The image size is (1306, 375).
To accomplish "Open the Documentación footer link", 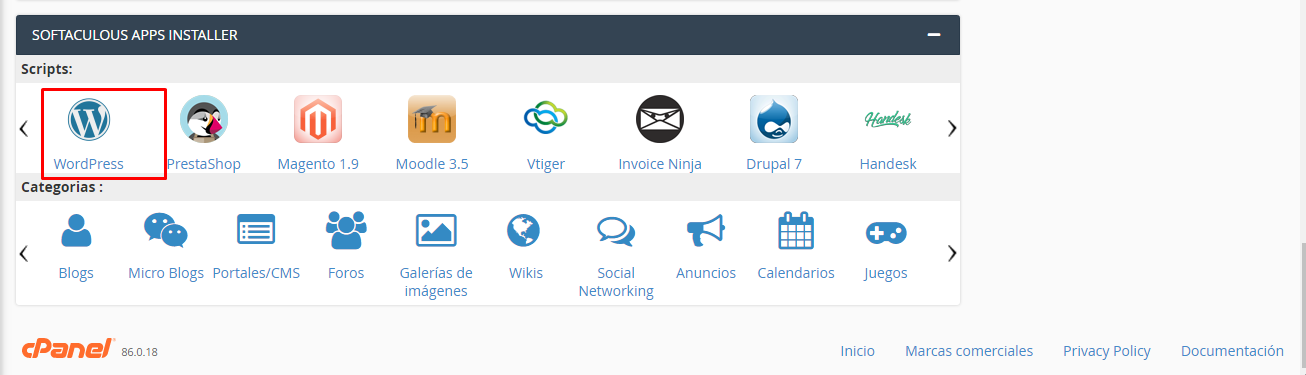I will tap(1232, 351).
